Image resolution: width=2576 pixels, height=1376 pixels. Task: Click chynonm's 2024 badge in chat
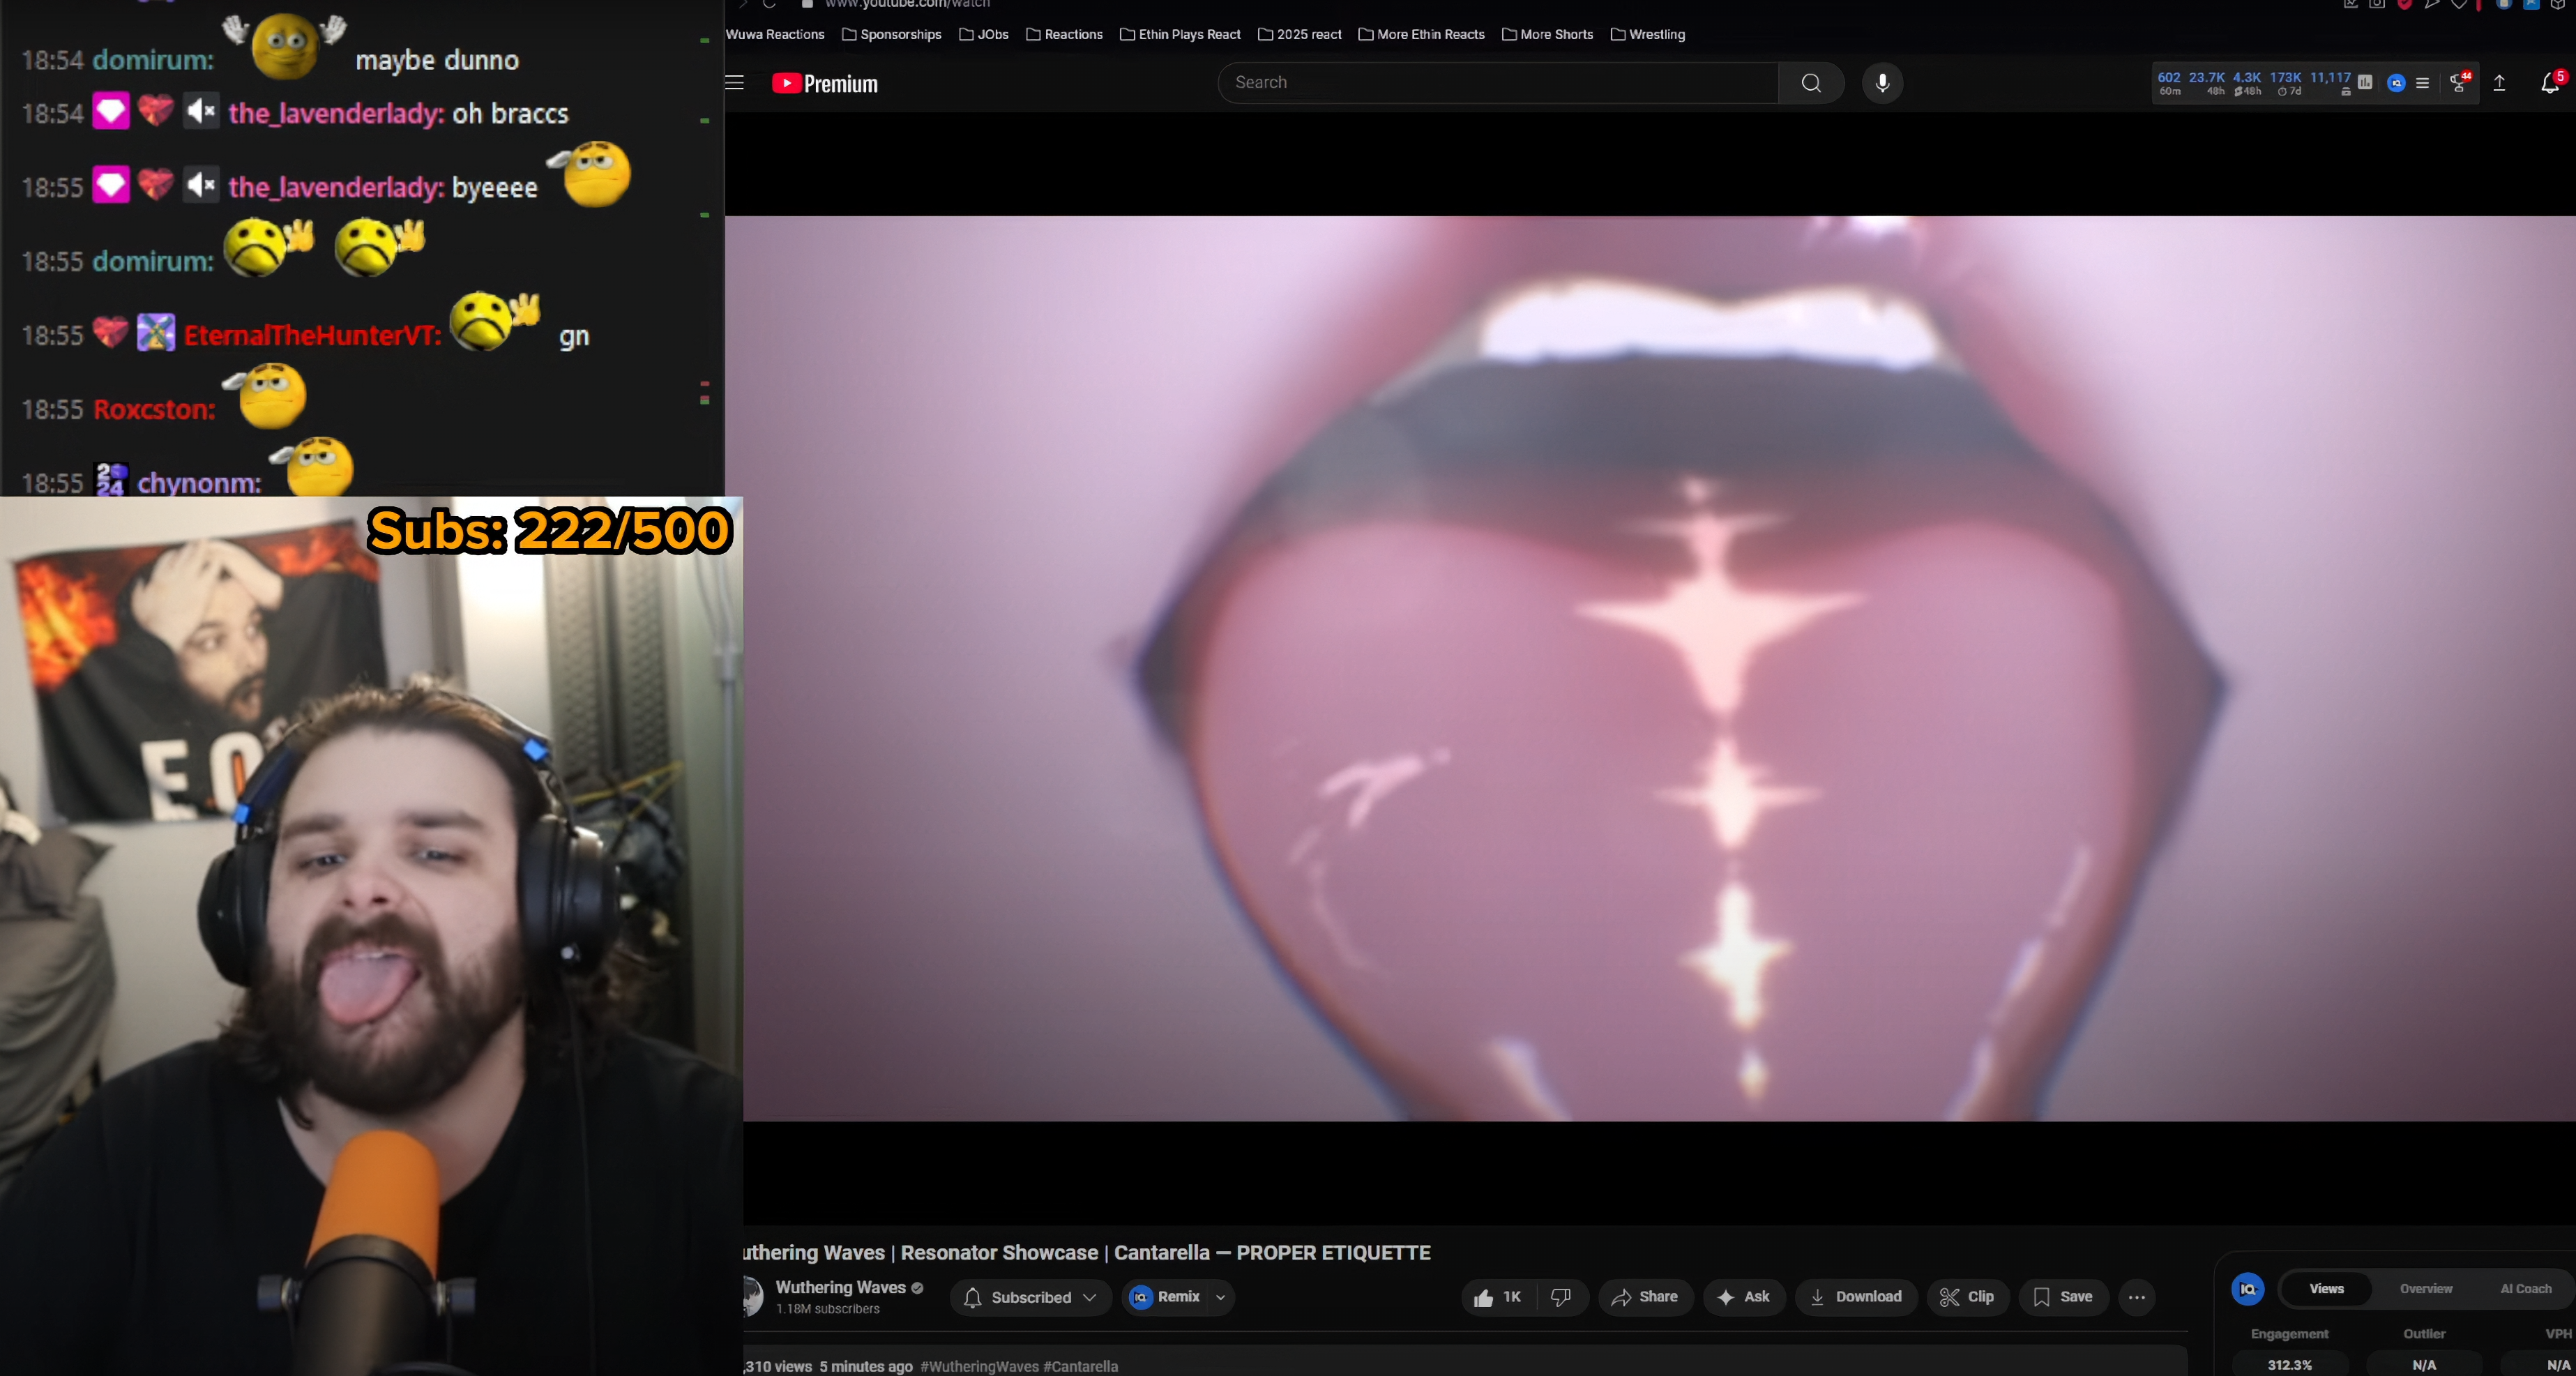[x=111, y=480]
